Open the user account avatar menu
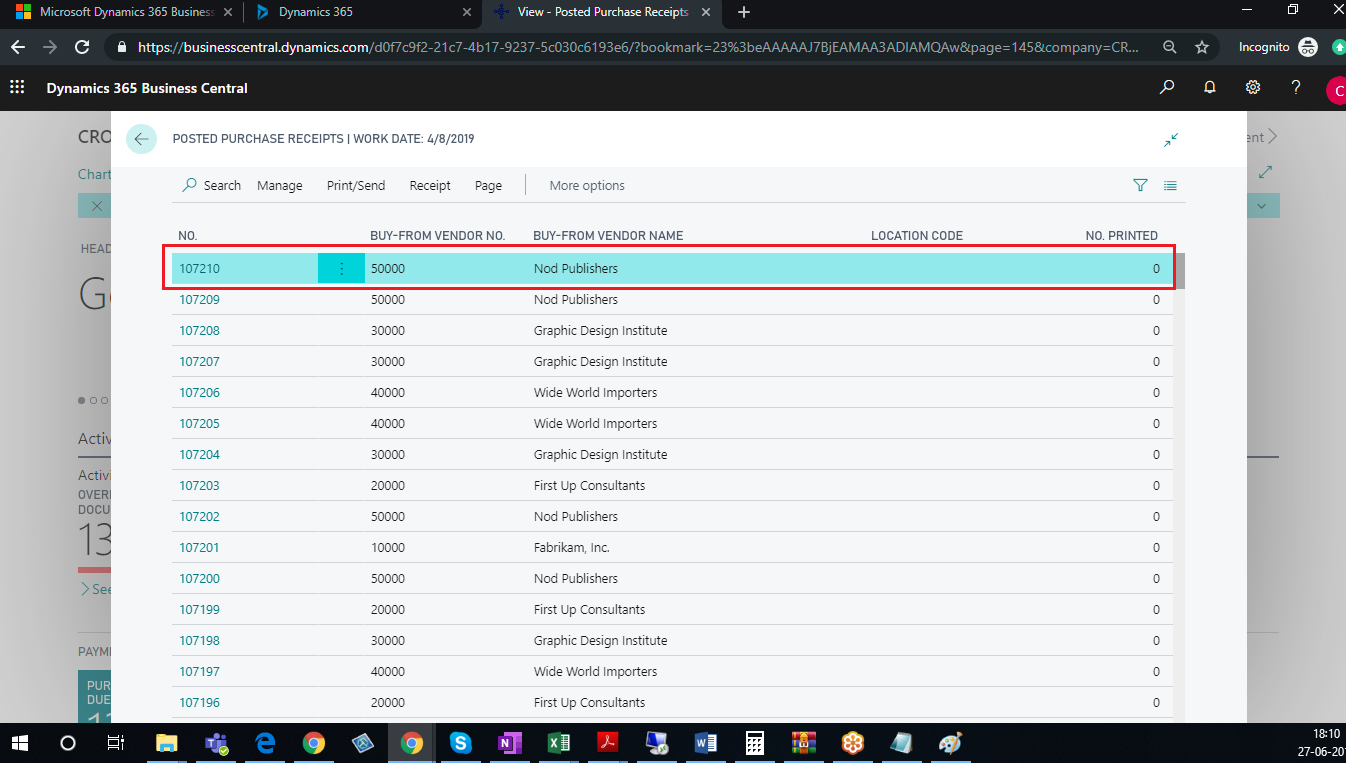Viewport: 1346px width, 763px height. click(x=1337, y=90)
